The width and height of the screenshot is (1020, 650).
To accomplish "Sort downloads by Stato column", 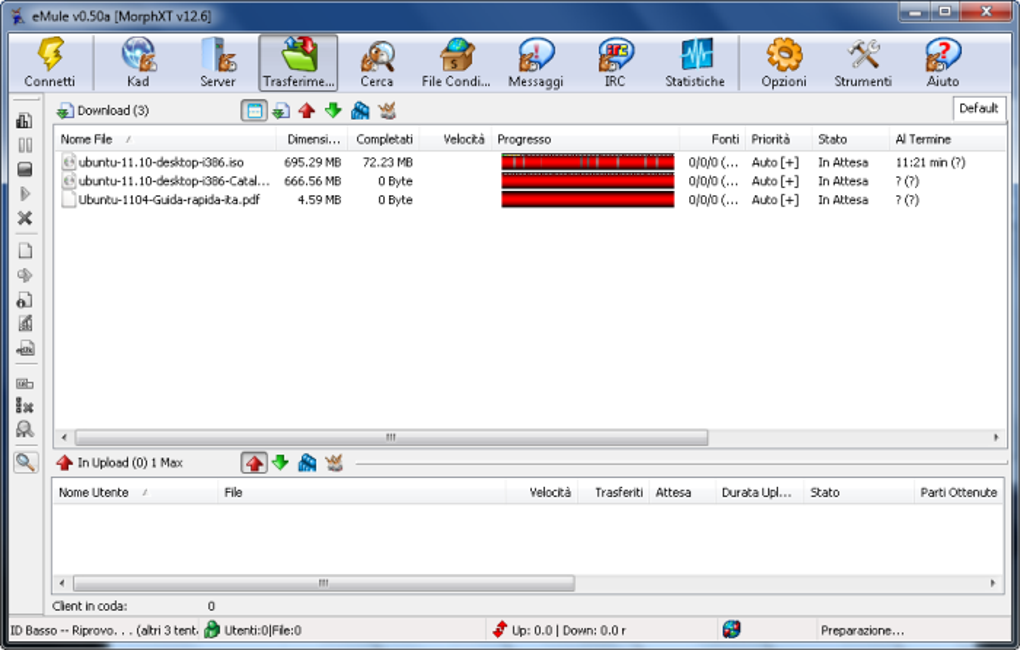I will pyautogui.click(x=850, y=139).
